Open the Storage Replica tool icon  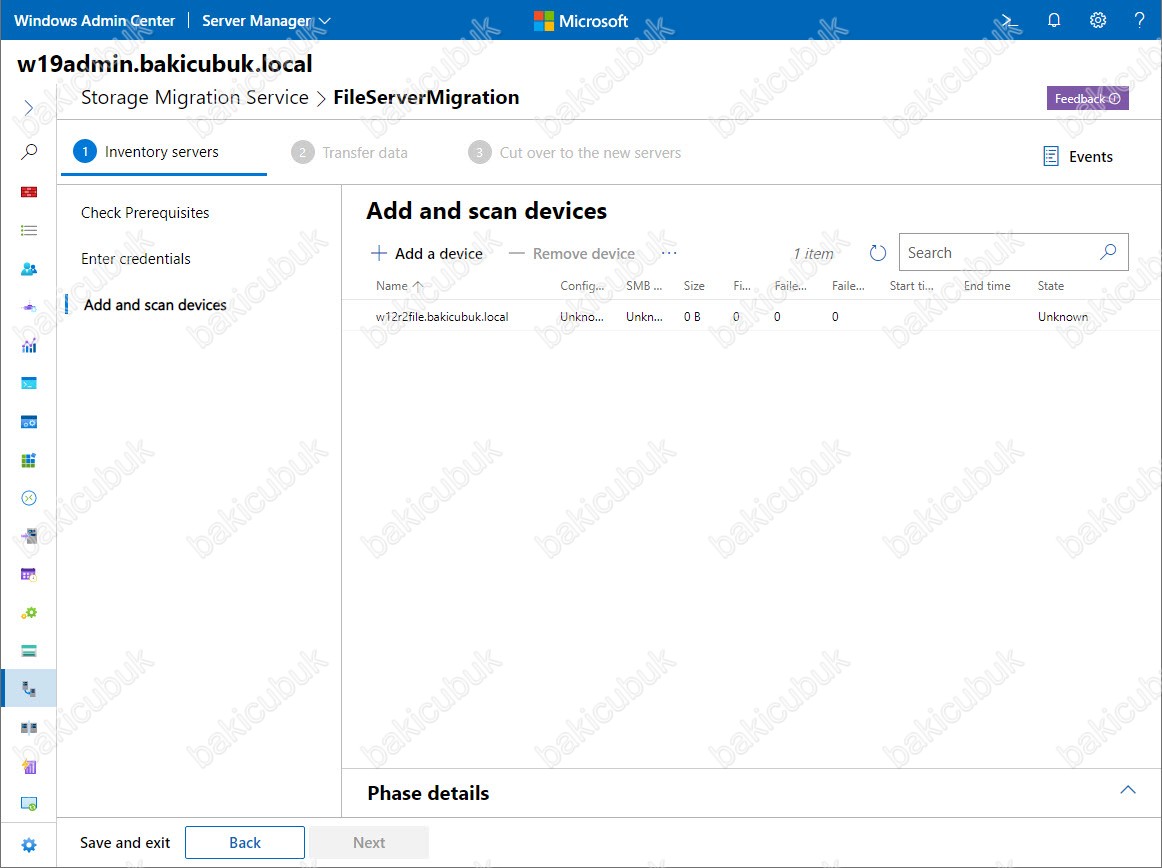tap(28, 728)
